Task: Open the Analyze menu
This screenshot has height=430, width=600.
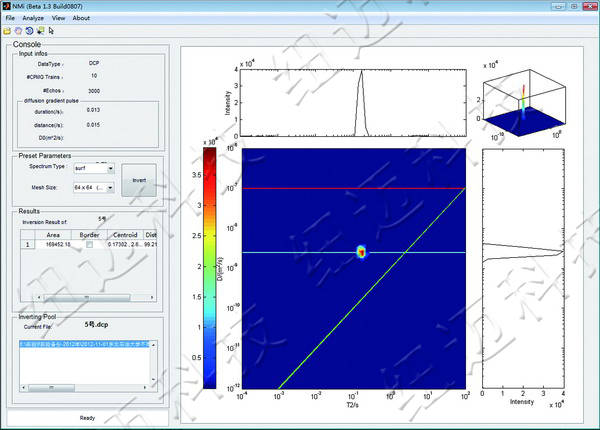Action: coord(32,18)
